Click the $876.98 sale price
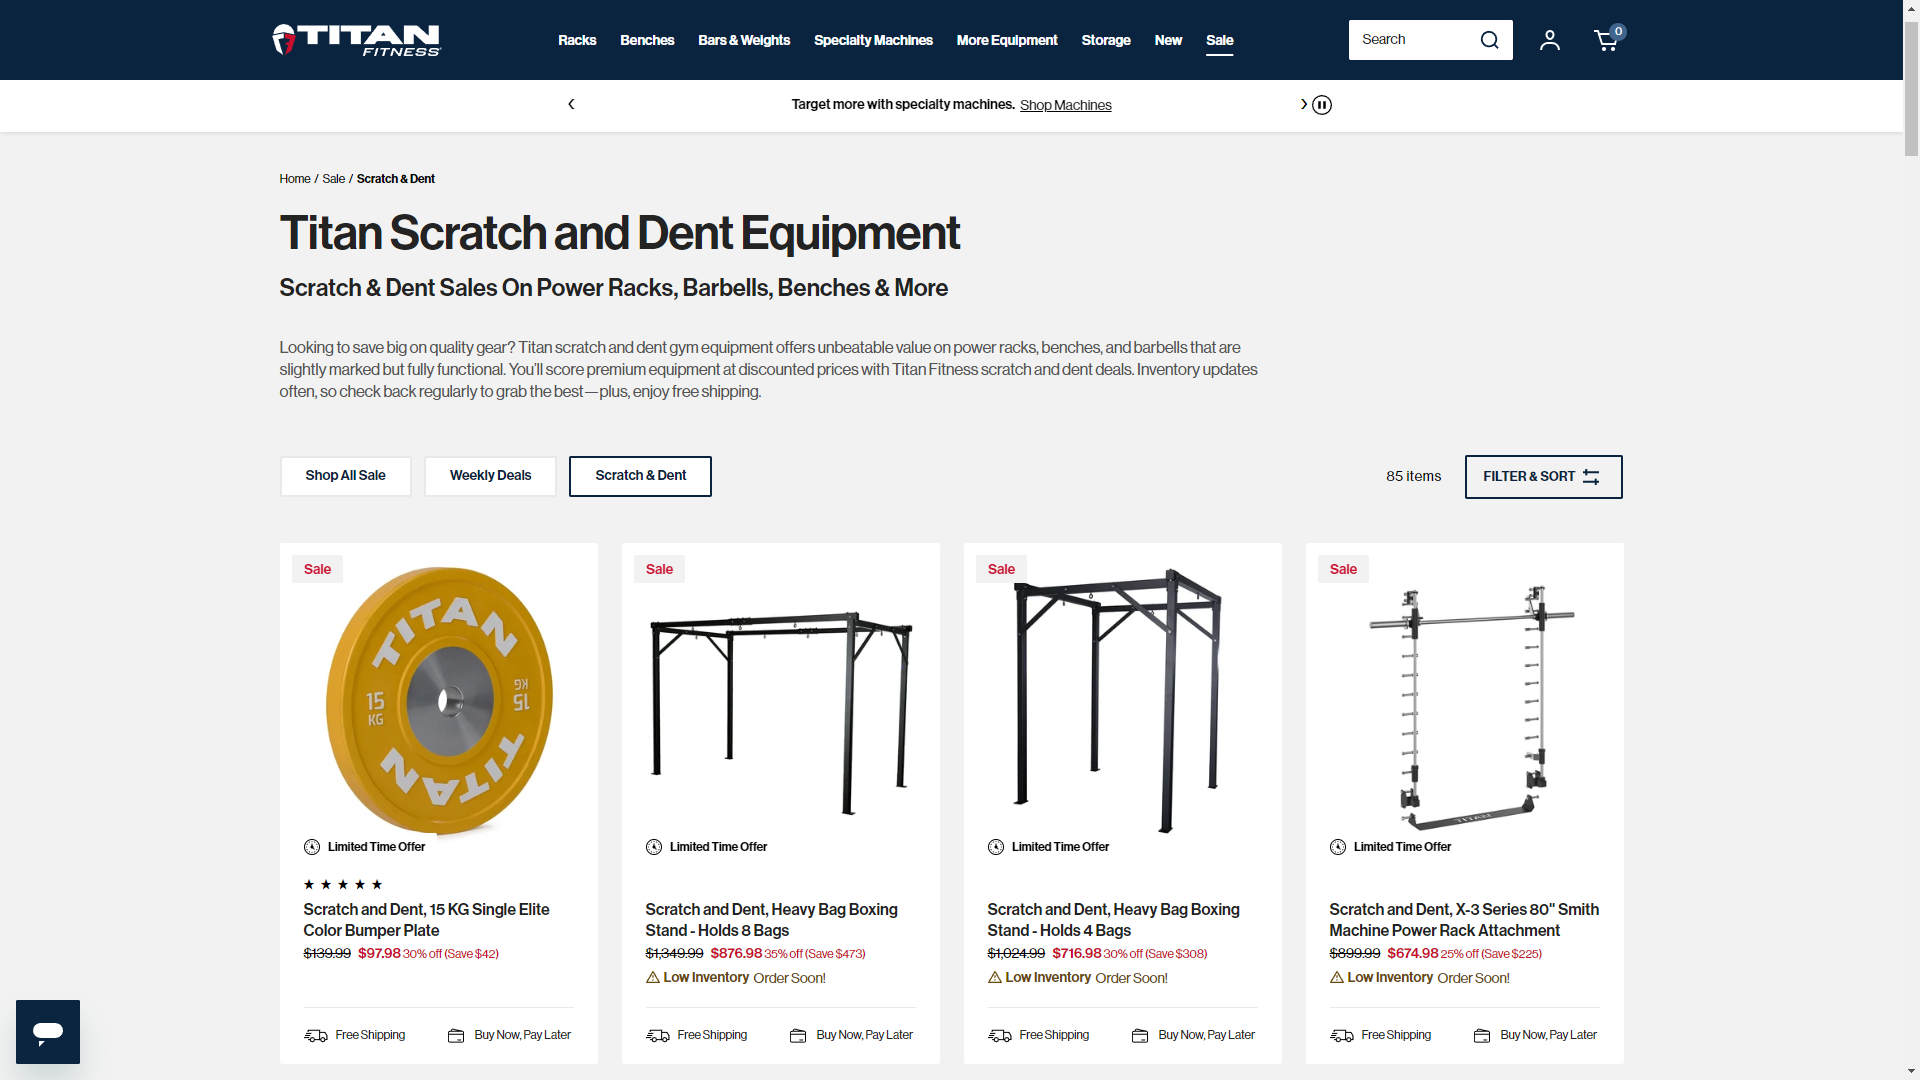Image resolution: width=1920 pixels, height=1080 pixels. (736, 953)
